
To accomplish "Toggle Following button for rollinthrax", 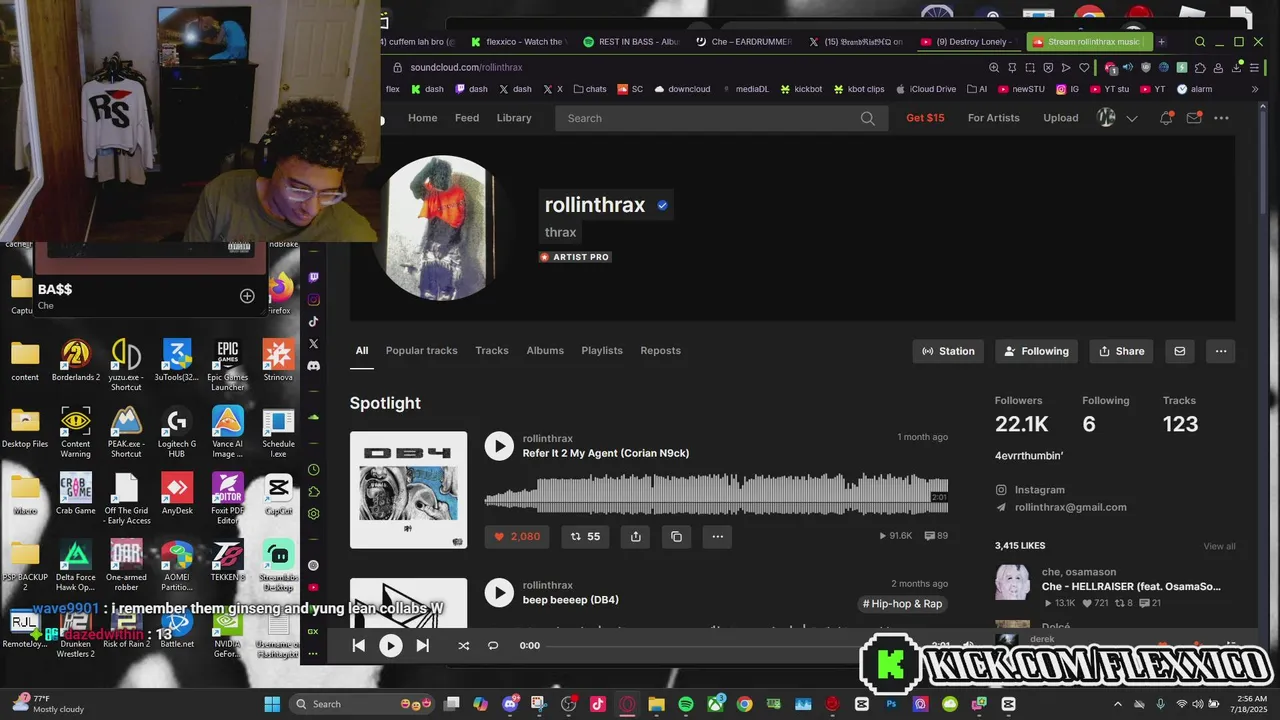I will click(x=1036, y=351).
